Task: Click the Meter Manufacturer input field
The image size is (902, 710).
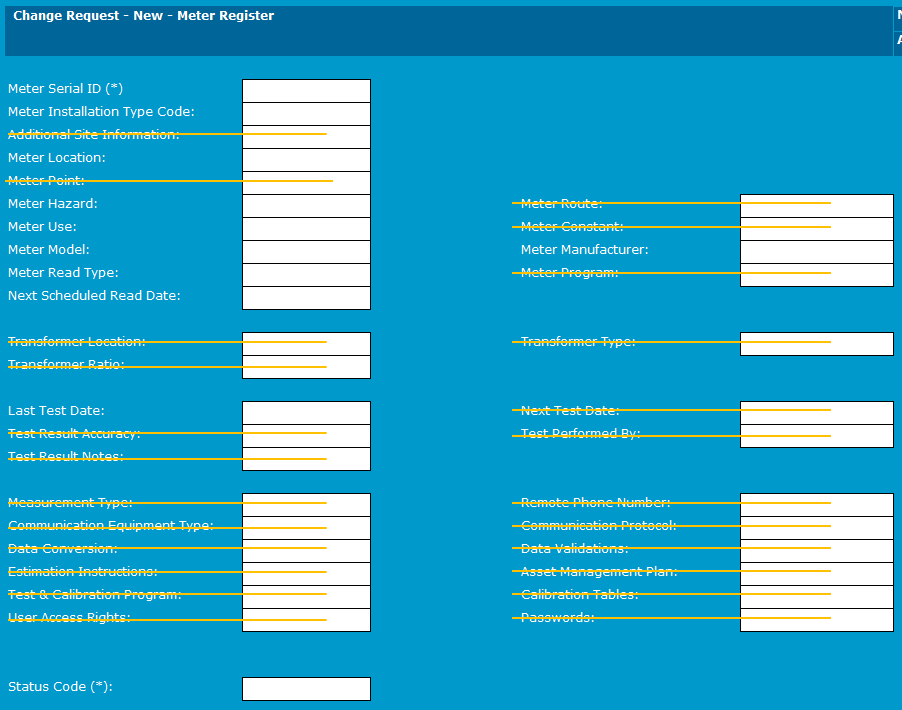Action: point(816,252)
